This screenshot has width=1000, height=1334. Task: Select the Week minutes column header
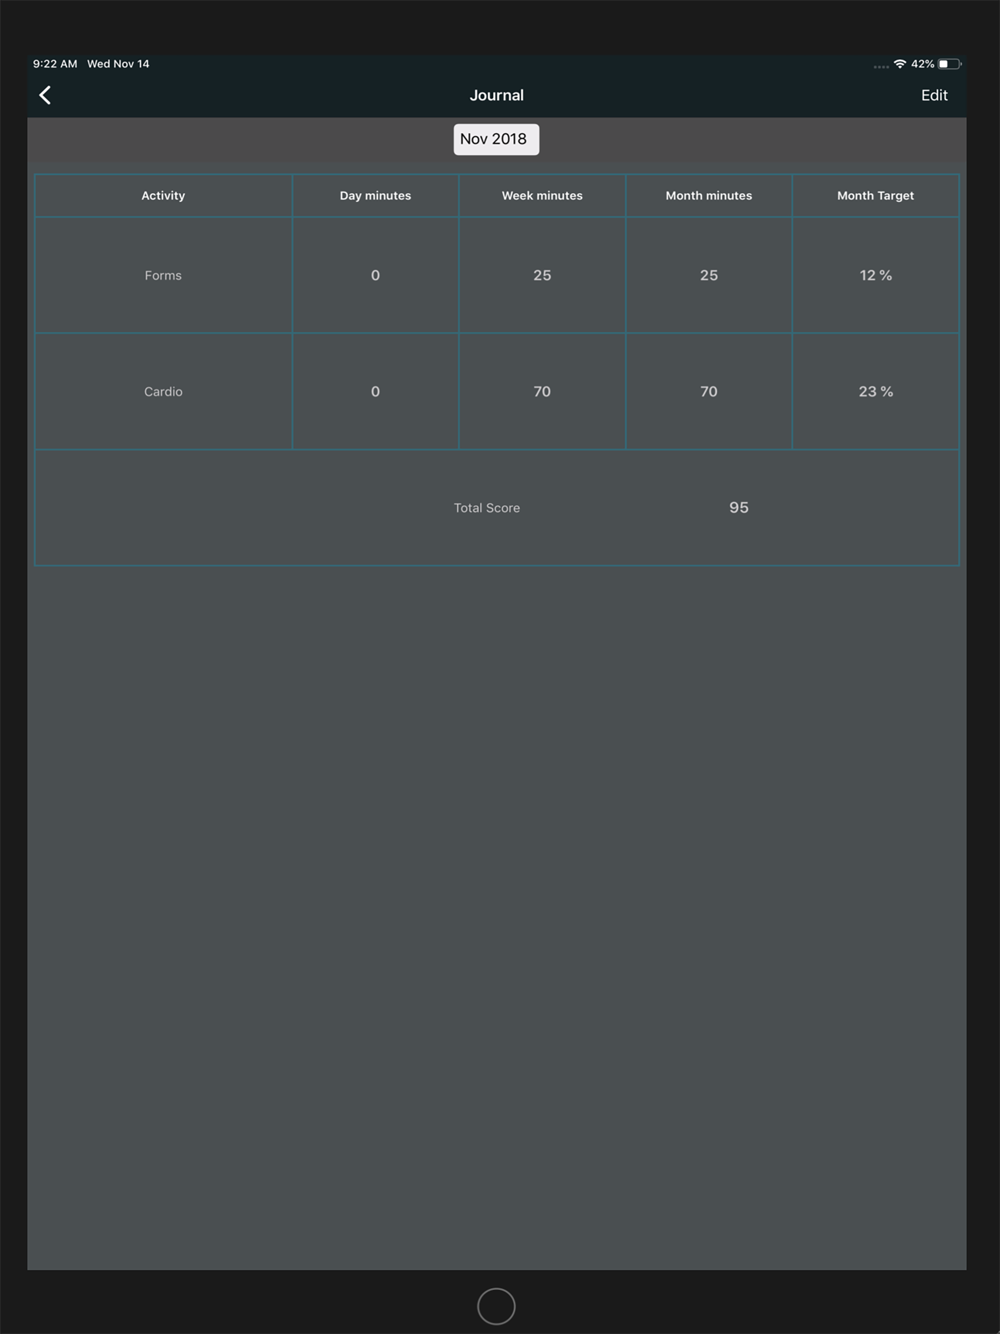(x=542, y=196)
